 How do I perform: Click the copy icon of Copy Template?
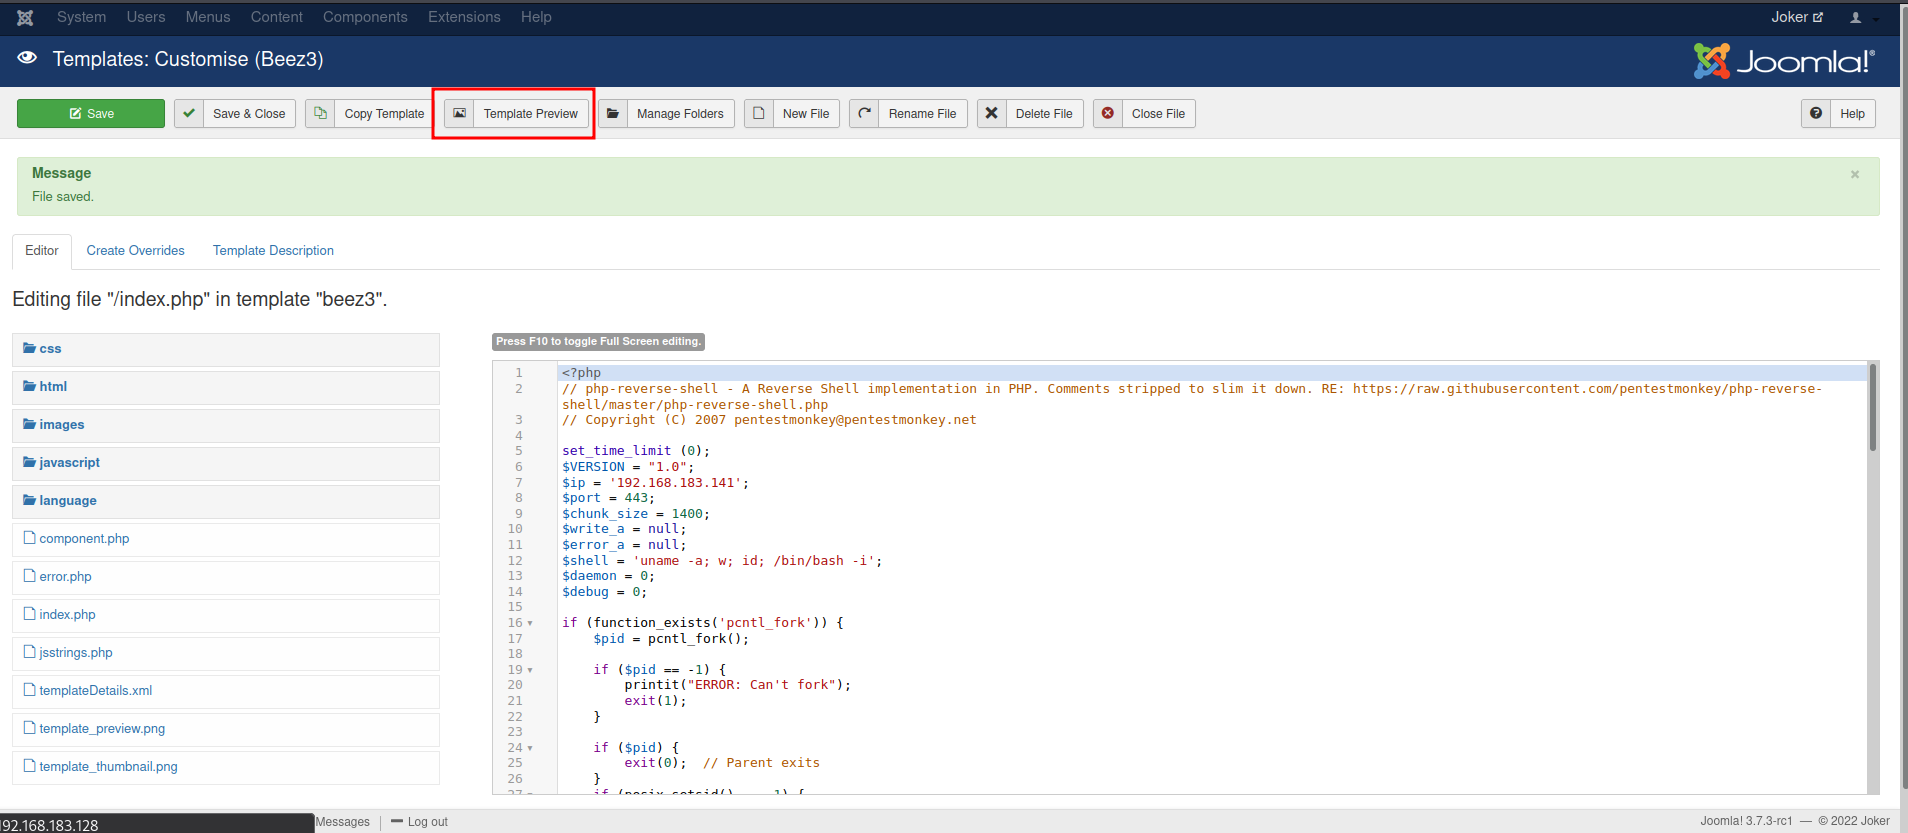(x=320, y=113)
